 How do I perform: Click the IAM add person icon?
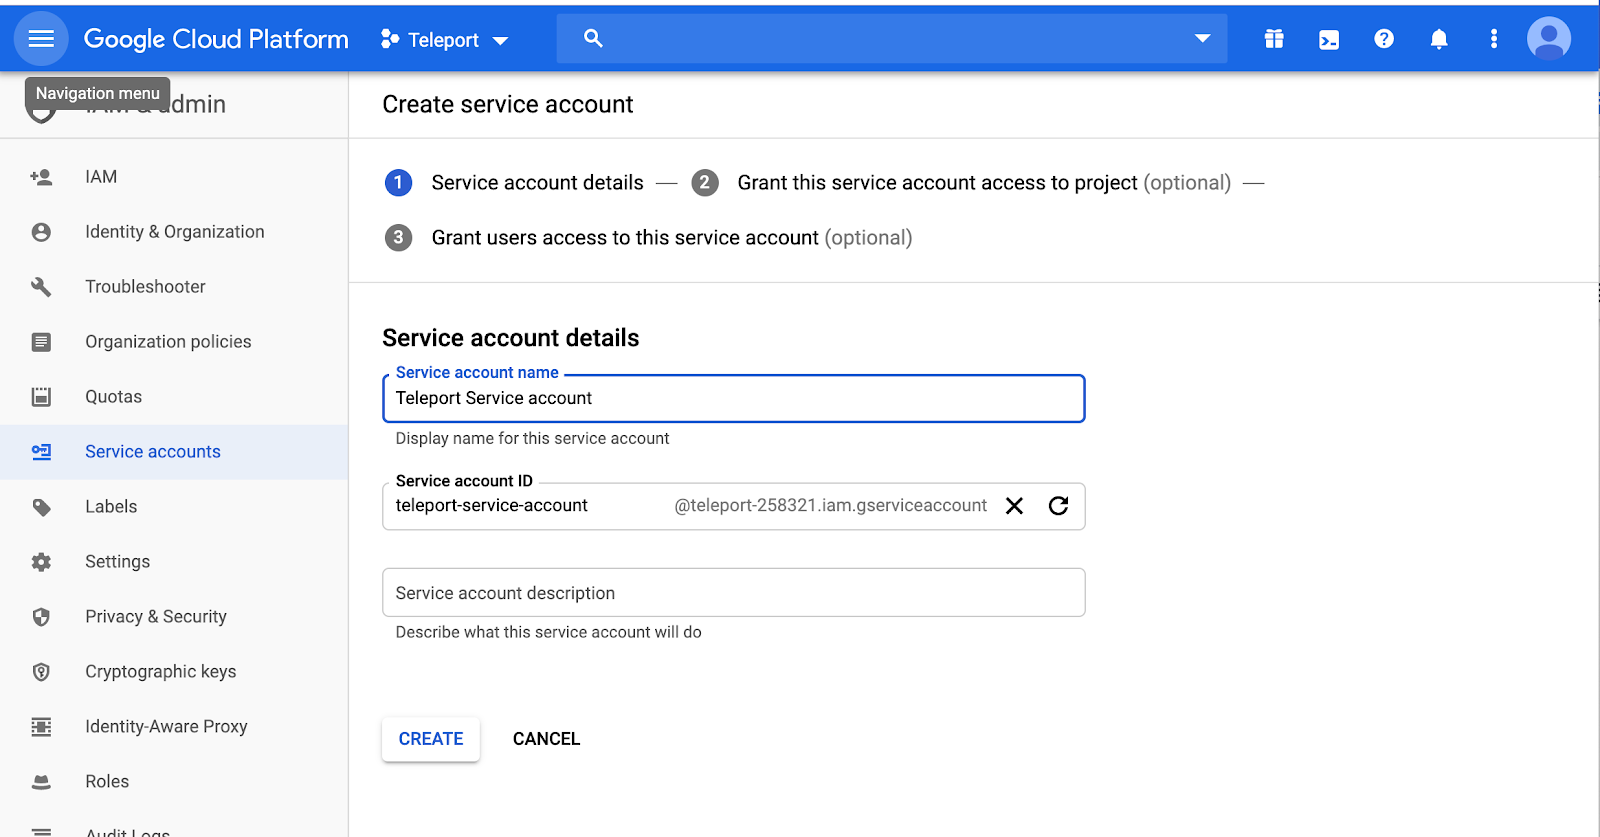point(41,177)
